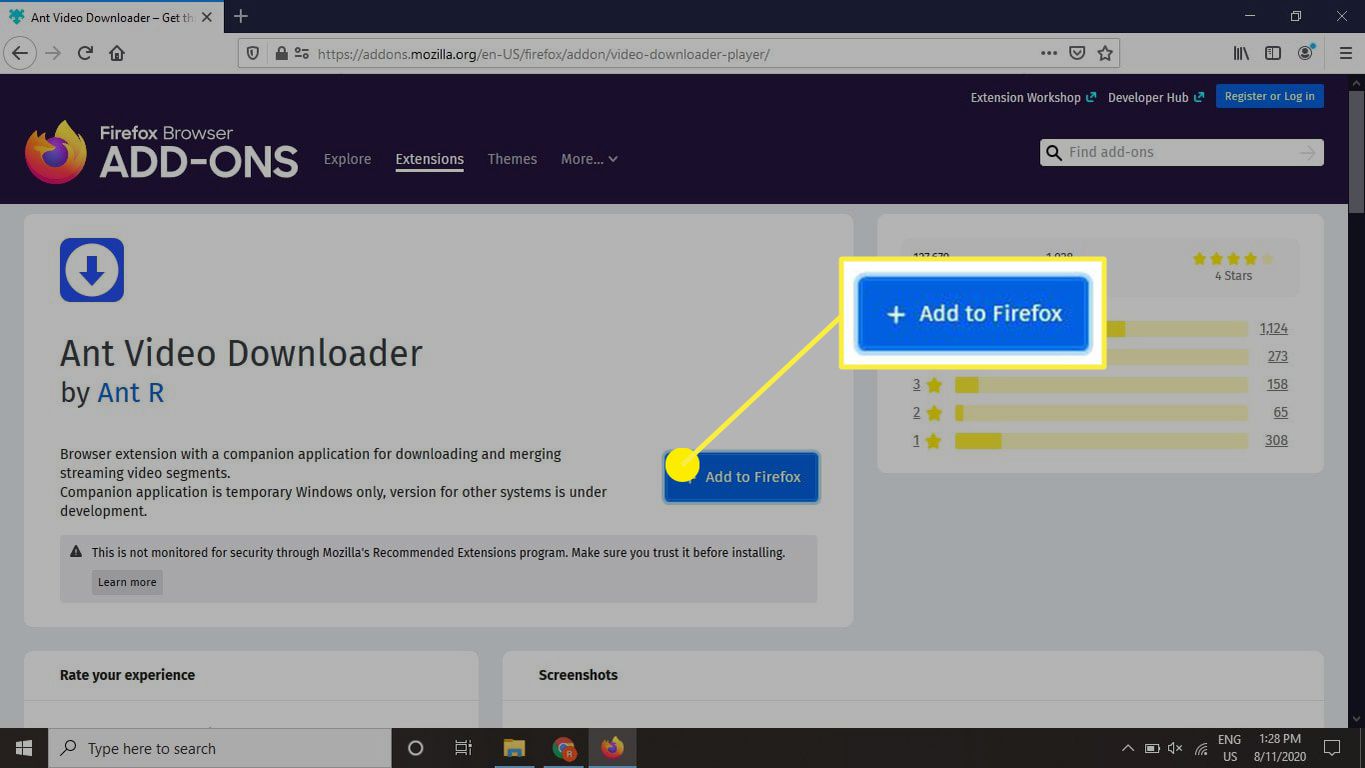Open the Ant R author link

(130, 393)
